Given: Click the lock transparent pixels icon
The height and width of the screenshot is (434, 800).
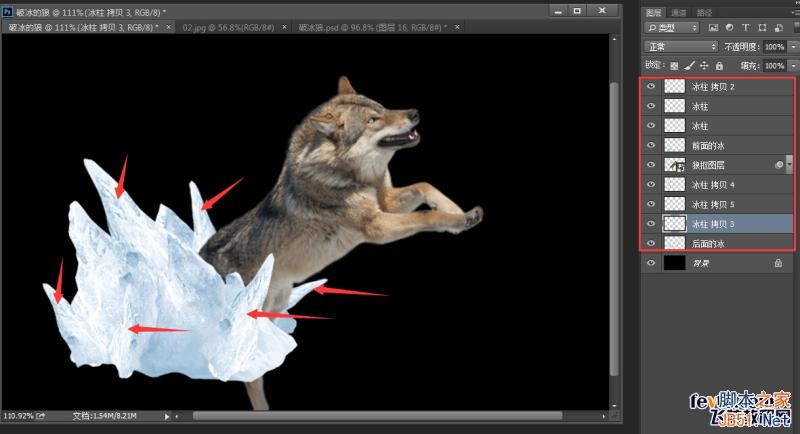Looking at the screenshot, I should [673, 65].
